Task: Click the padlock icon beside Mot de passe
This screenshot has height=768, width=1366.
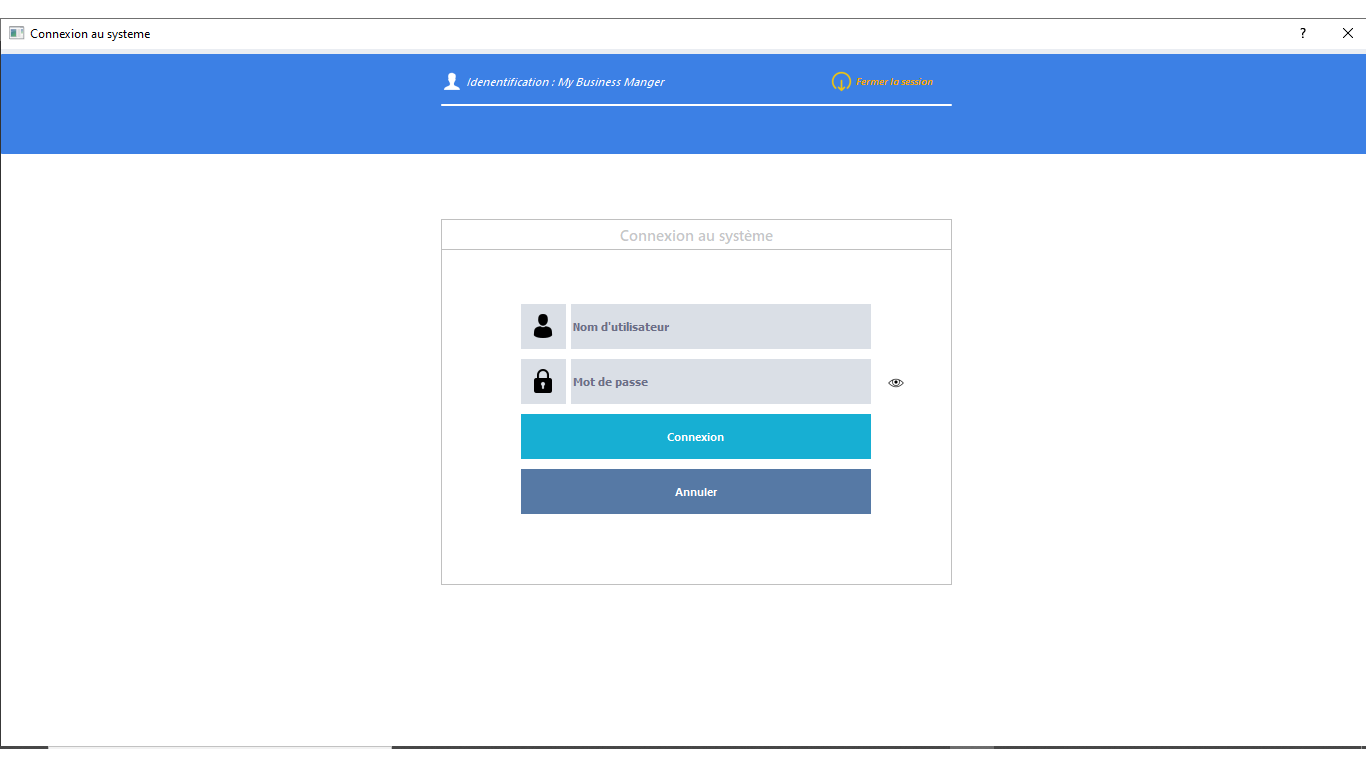Action: tap(543, 381)
